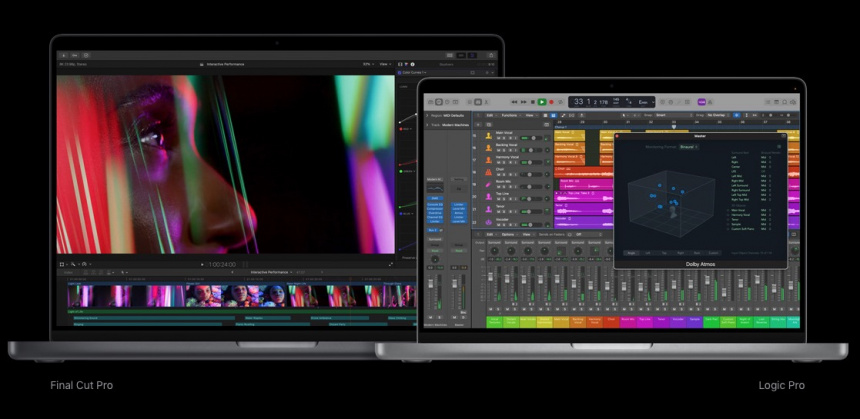Mute the Choir track
This screenshot has width=860, height=419.
(x=499, y=174)
